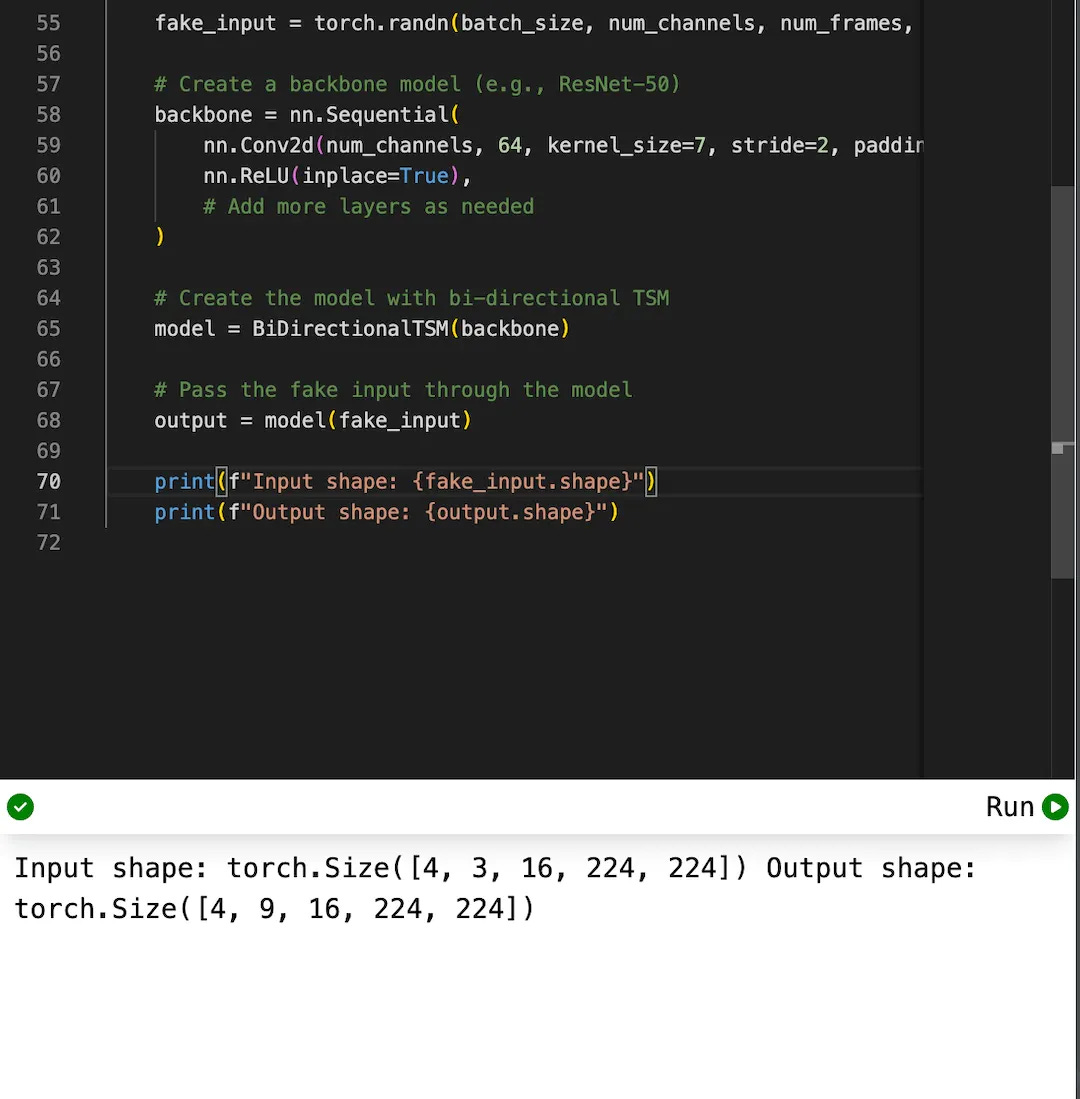Place cursor on fake_input = torch.randn line

[x=533, y=23]
